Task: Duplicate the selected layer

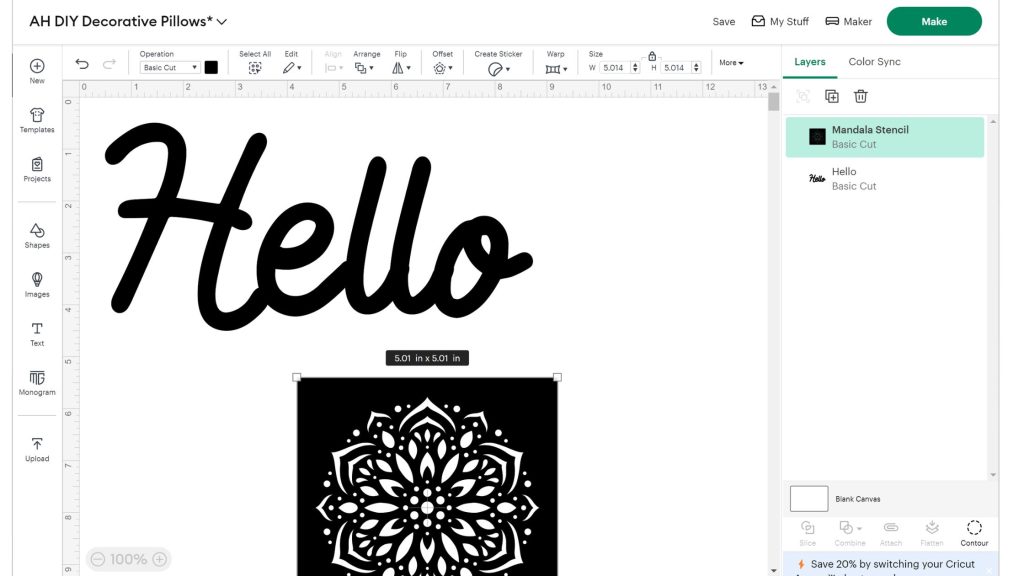Action: point(831,96)
